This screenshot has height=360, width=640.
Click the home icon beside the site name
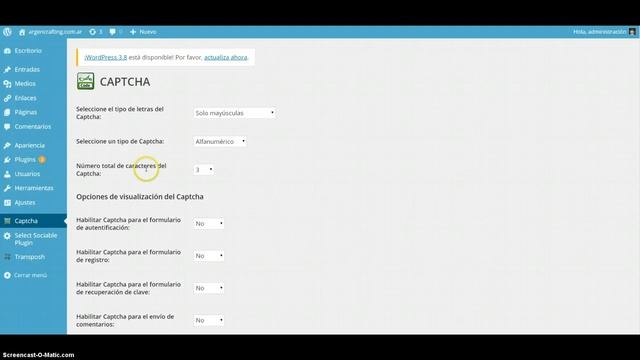click(x=22, y=32)
